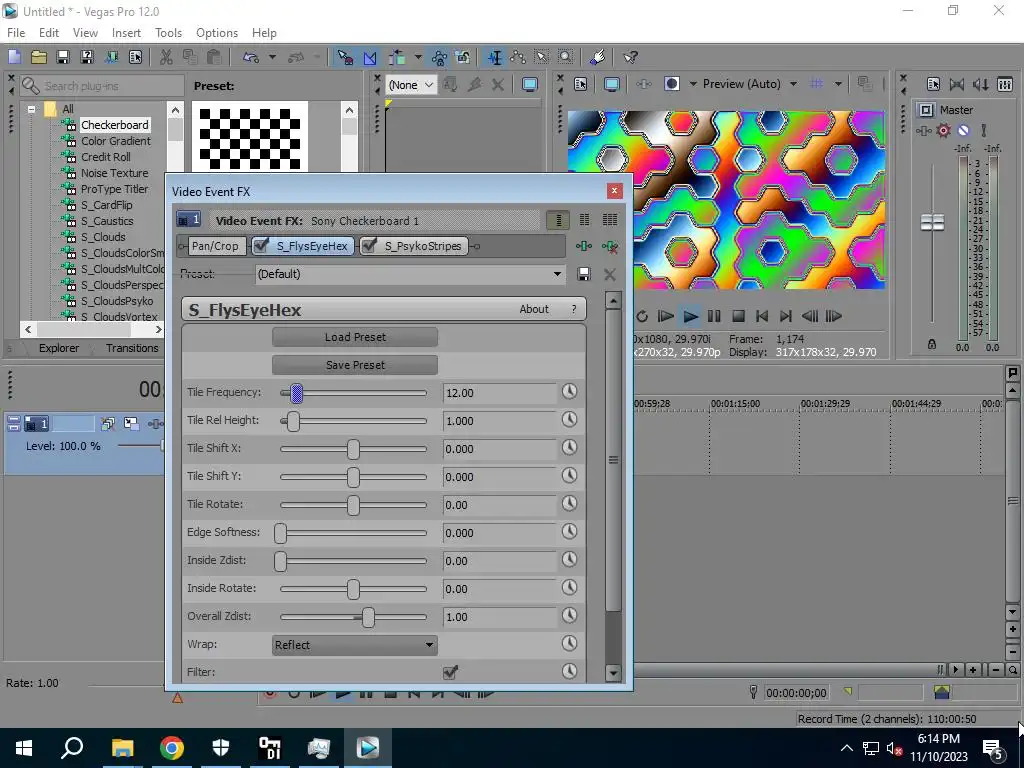Click the Cut scissors icon

(x=167, y=57)
